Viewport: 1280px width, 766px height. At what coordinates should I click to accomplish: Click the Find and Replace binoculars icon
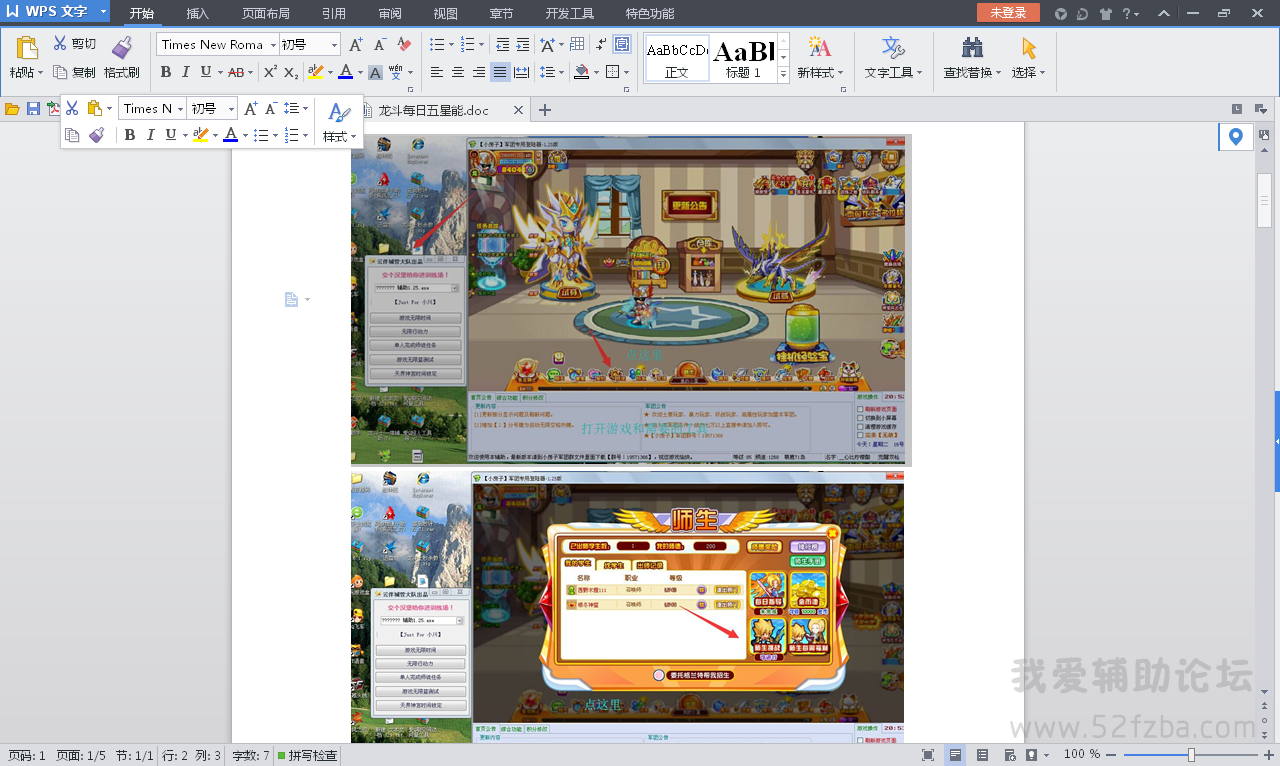click(971, 48)
